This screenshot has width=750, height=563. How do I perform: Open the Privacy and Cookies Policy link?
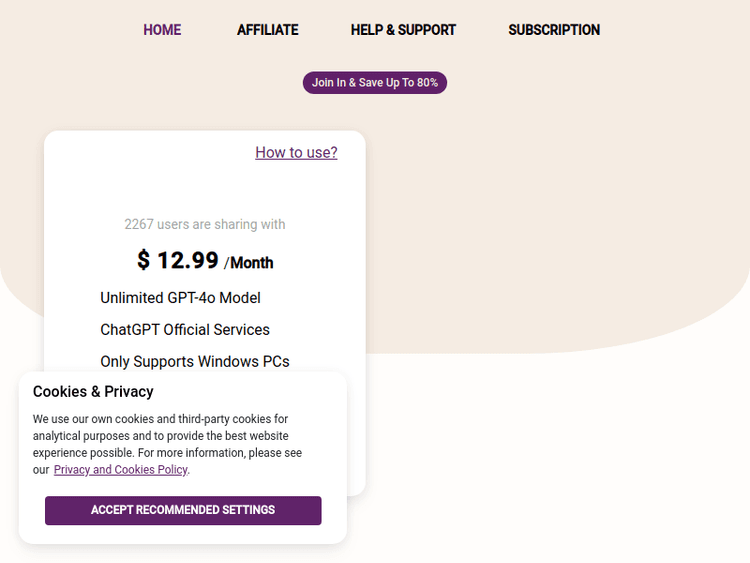point(120,470)
